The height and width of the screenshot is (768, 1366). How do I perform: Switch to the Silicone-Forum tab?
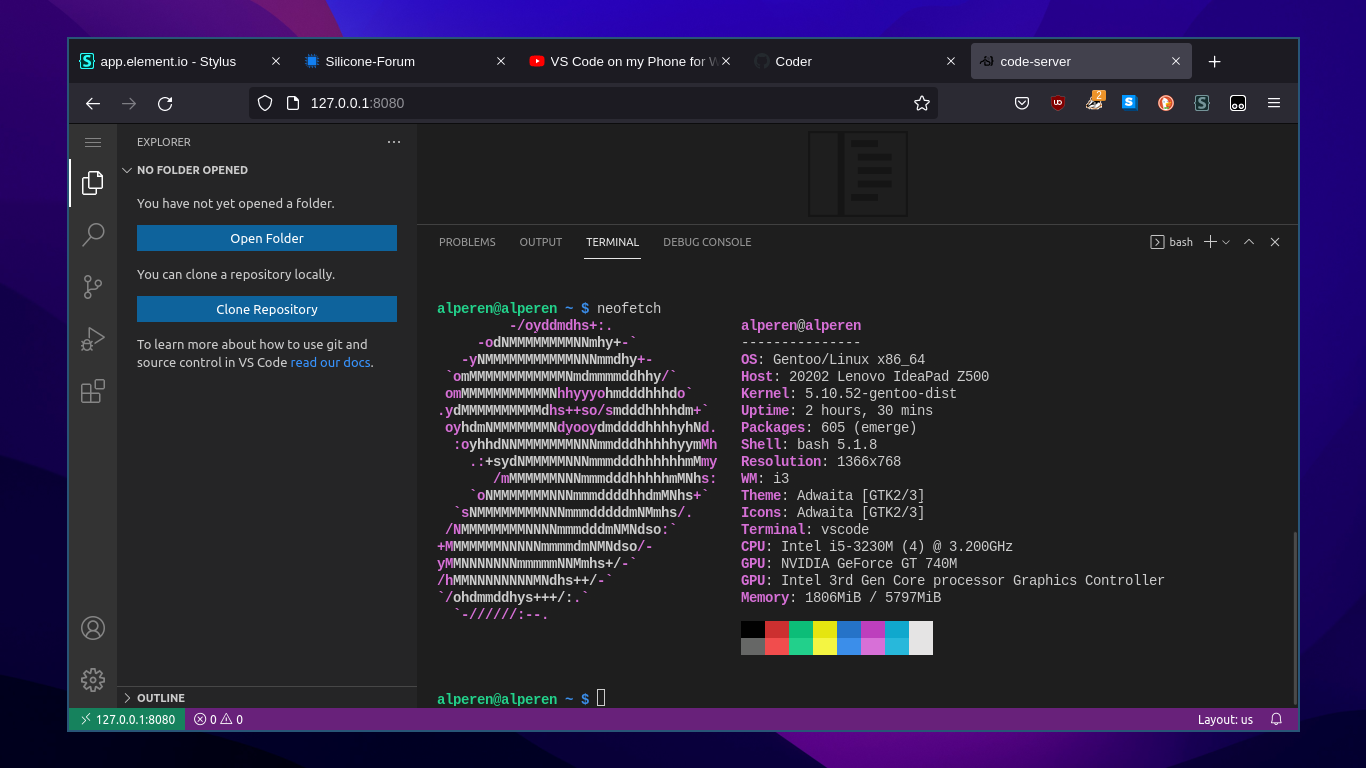[x=405, y=61]
